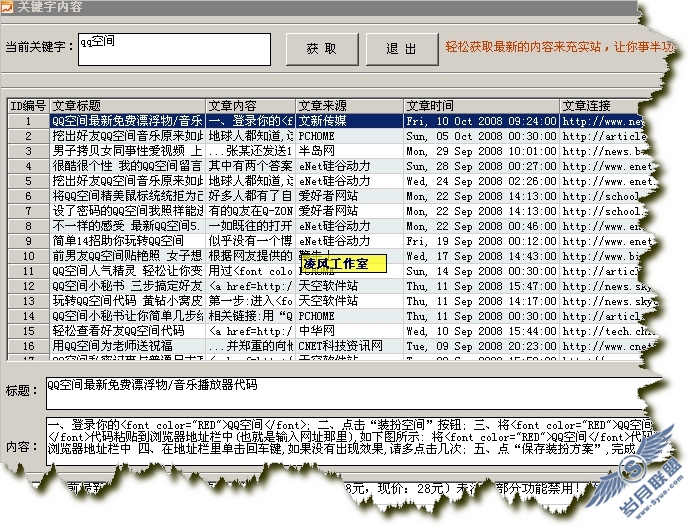Click the 当前关键字 input field
The width and height of the screenshot is (689, 526).
(x=174, y=49)
